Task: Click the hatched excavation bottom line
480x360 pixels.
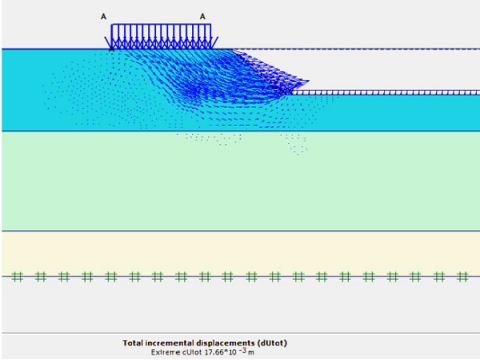Action: 386,93
